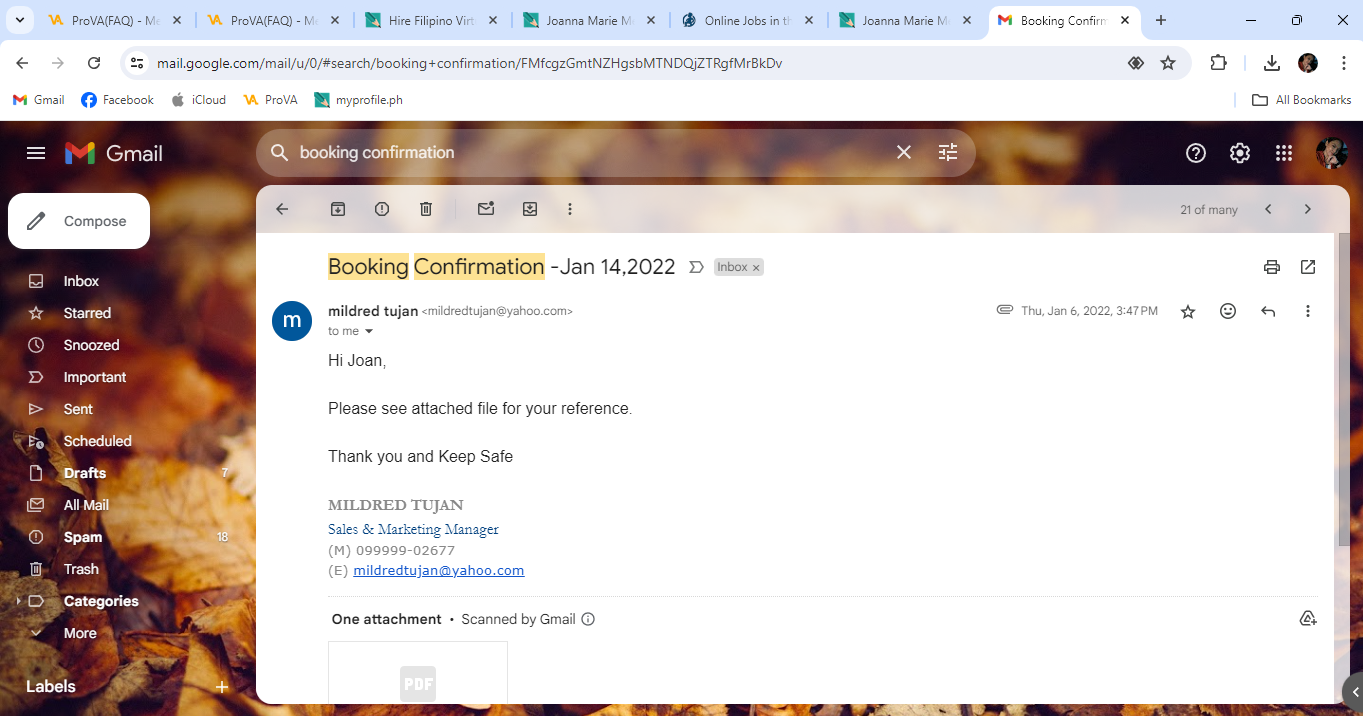Mark the email as unread

486,209
